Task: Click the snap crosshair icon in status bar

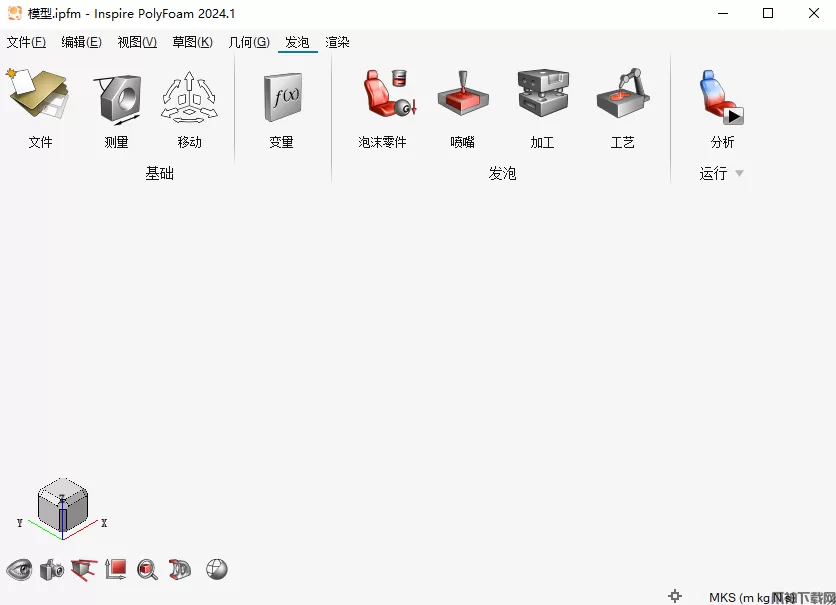Action: click(x=675, y=596)
